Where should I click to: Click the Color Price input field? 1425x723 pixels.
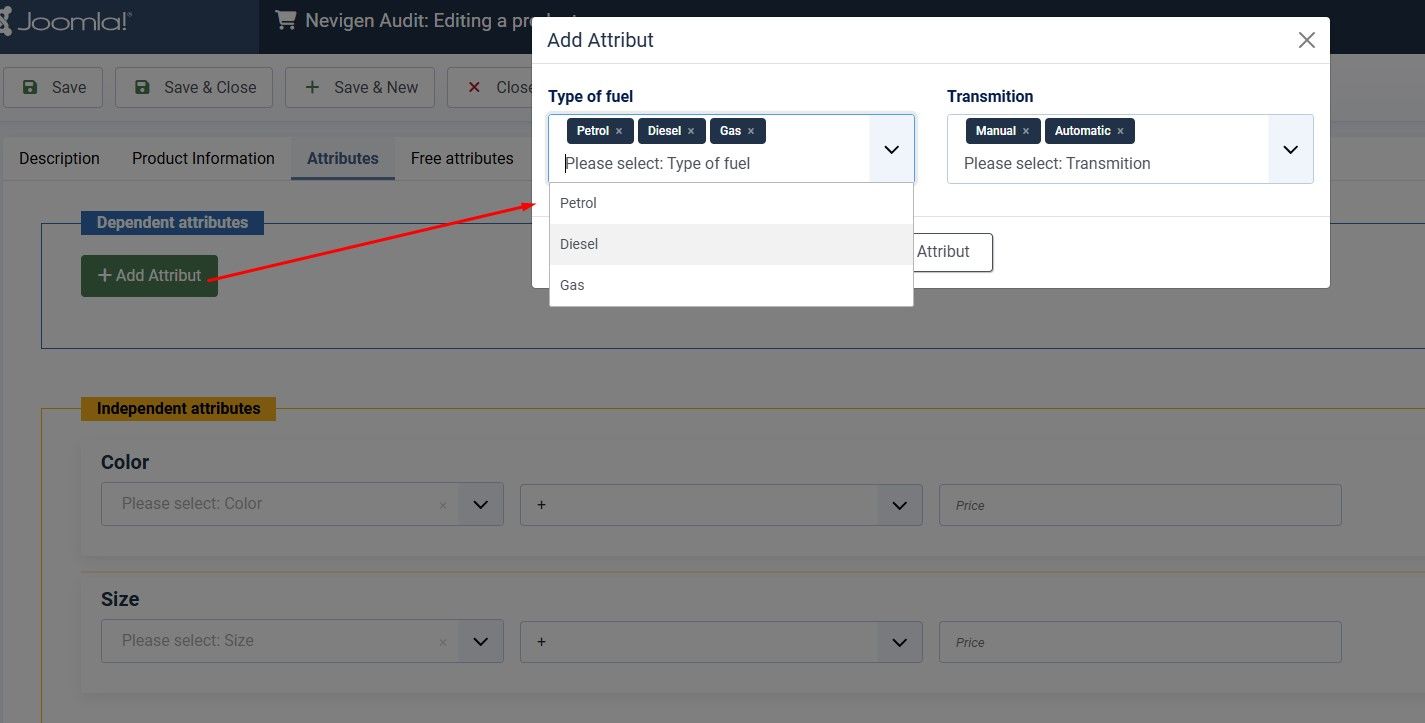tap(1140, 505)
